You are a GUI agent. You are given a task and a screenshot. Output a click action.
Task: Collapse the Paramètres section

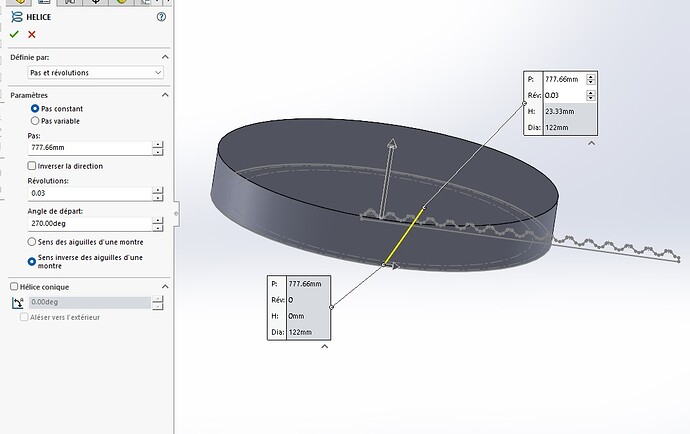point(165,95)
